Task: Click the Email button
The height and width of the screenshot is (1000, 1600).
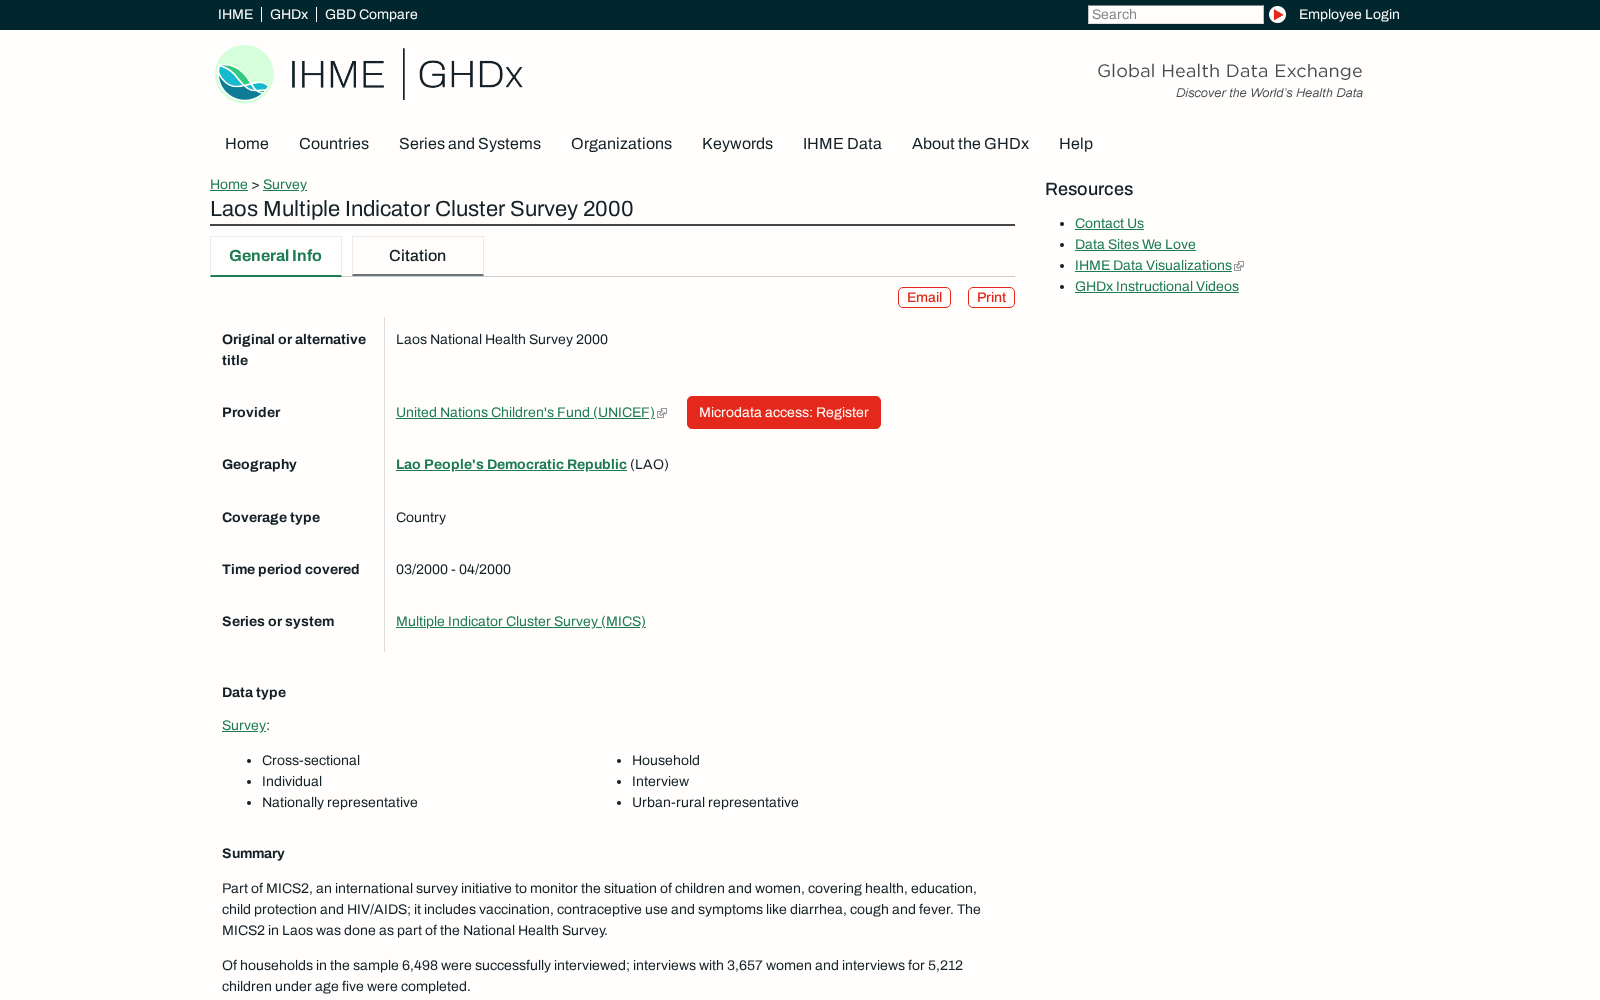Action: [x=924, y=297]
